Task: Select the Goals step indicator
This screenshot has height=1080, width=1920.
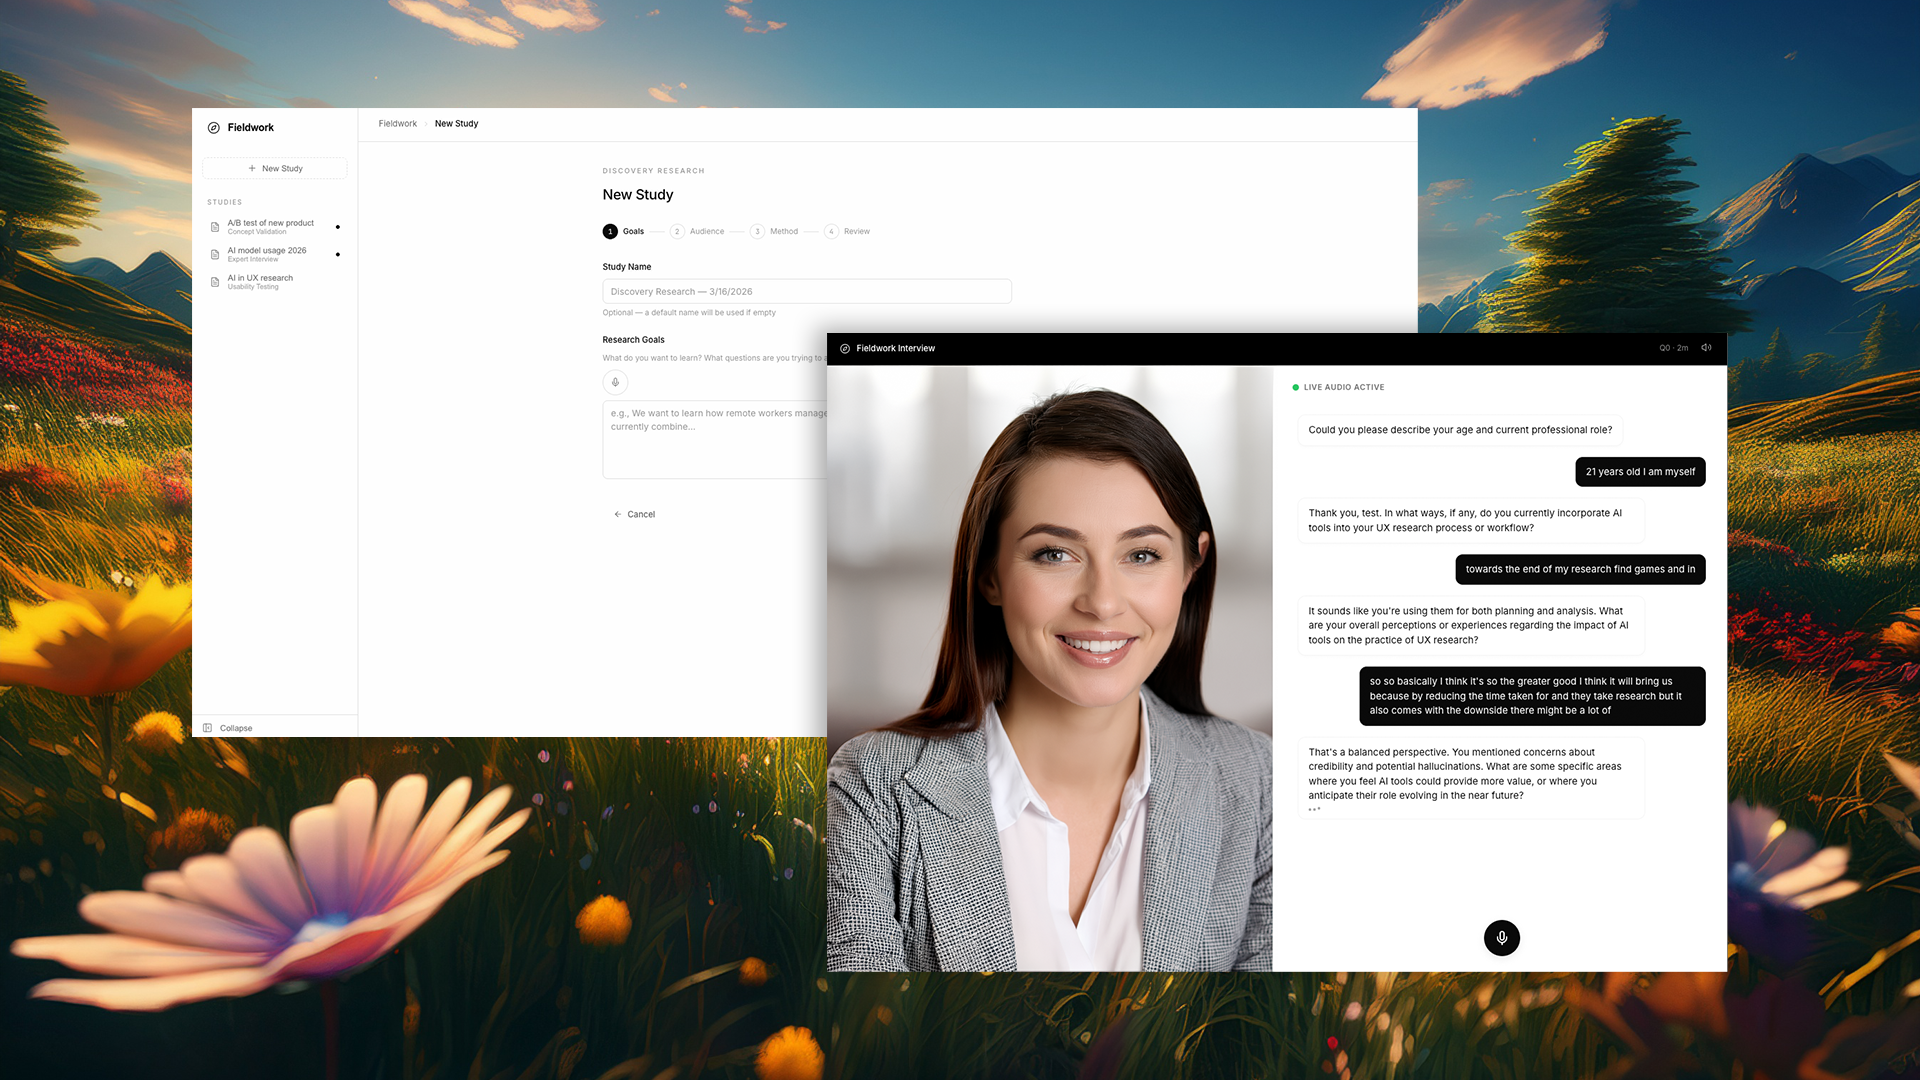Action: pyautogui.click(x=611, y=231)
